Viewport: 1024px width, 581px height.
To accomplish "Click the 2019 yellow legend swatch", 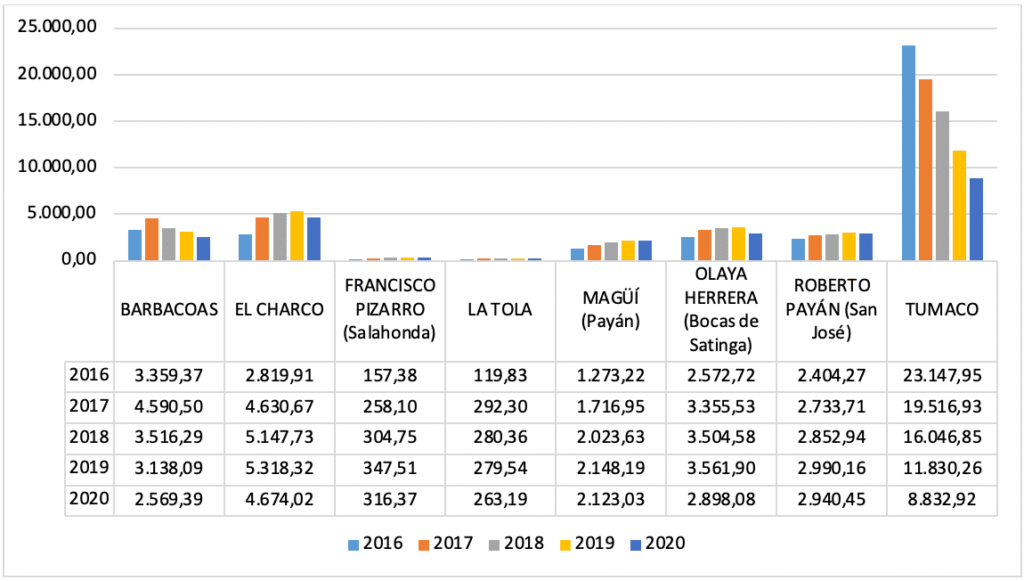I will [x=564, y=544].
